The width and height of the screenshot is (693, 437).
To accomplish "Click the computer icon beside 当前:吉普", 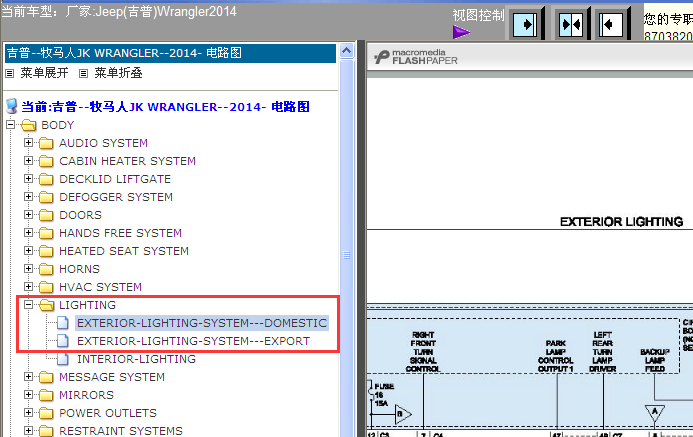I will (x=11, y=106).
